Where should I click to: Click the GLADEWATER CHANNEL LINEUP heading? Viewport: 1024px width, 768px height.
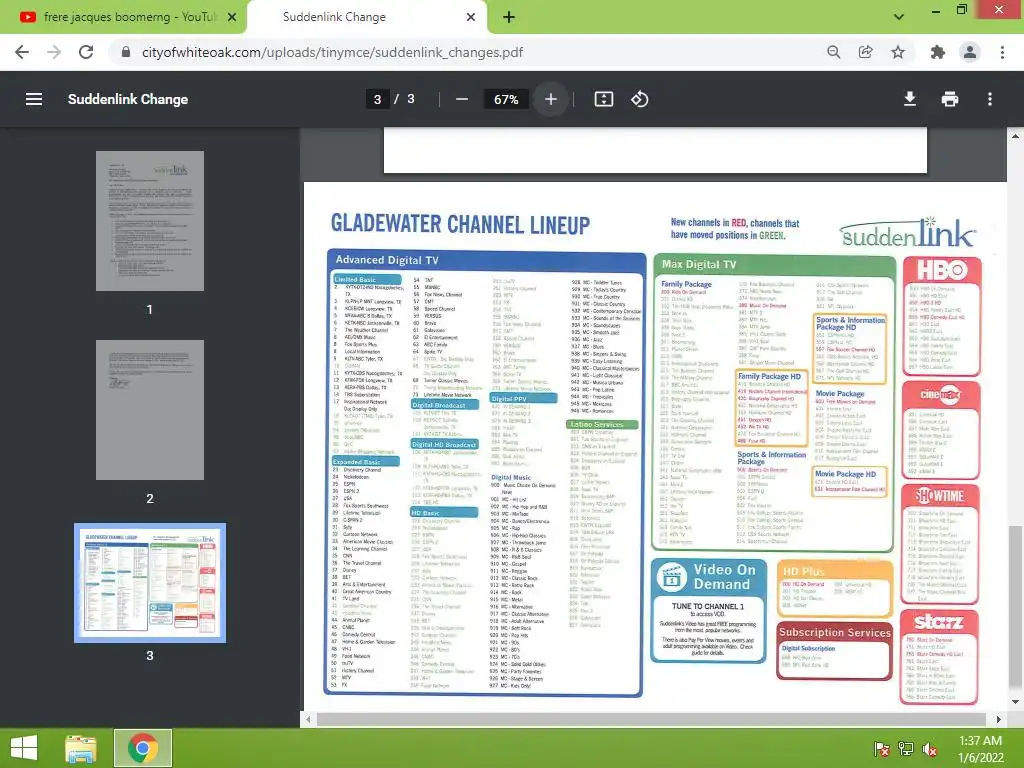tap(460, 224)
